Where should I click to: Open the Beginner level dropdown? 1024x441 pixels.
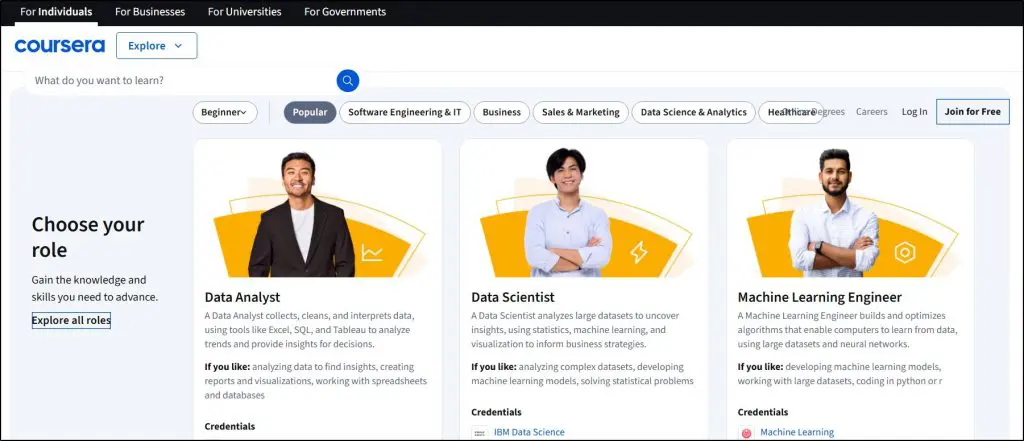[225, 112]
